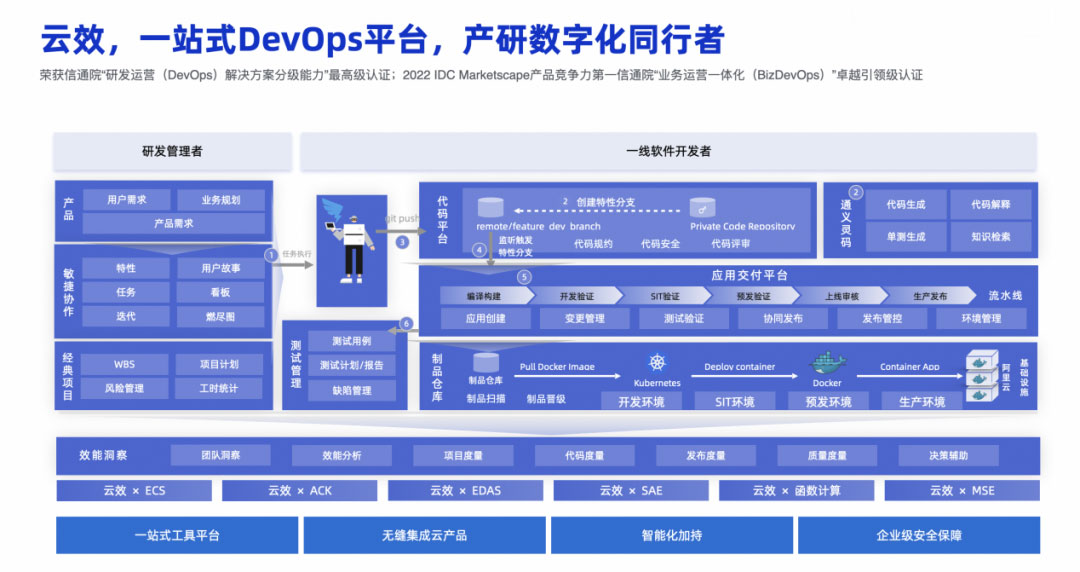Click the 阿里云 container server stack icon
This screenshot has height=572, width=1080.
point(985,378)
